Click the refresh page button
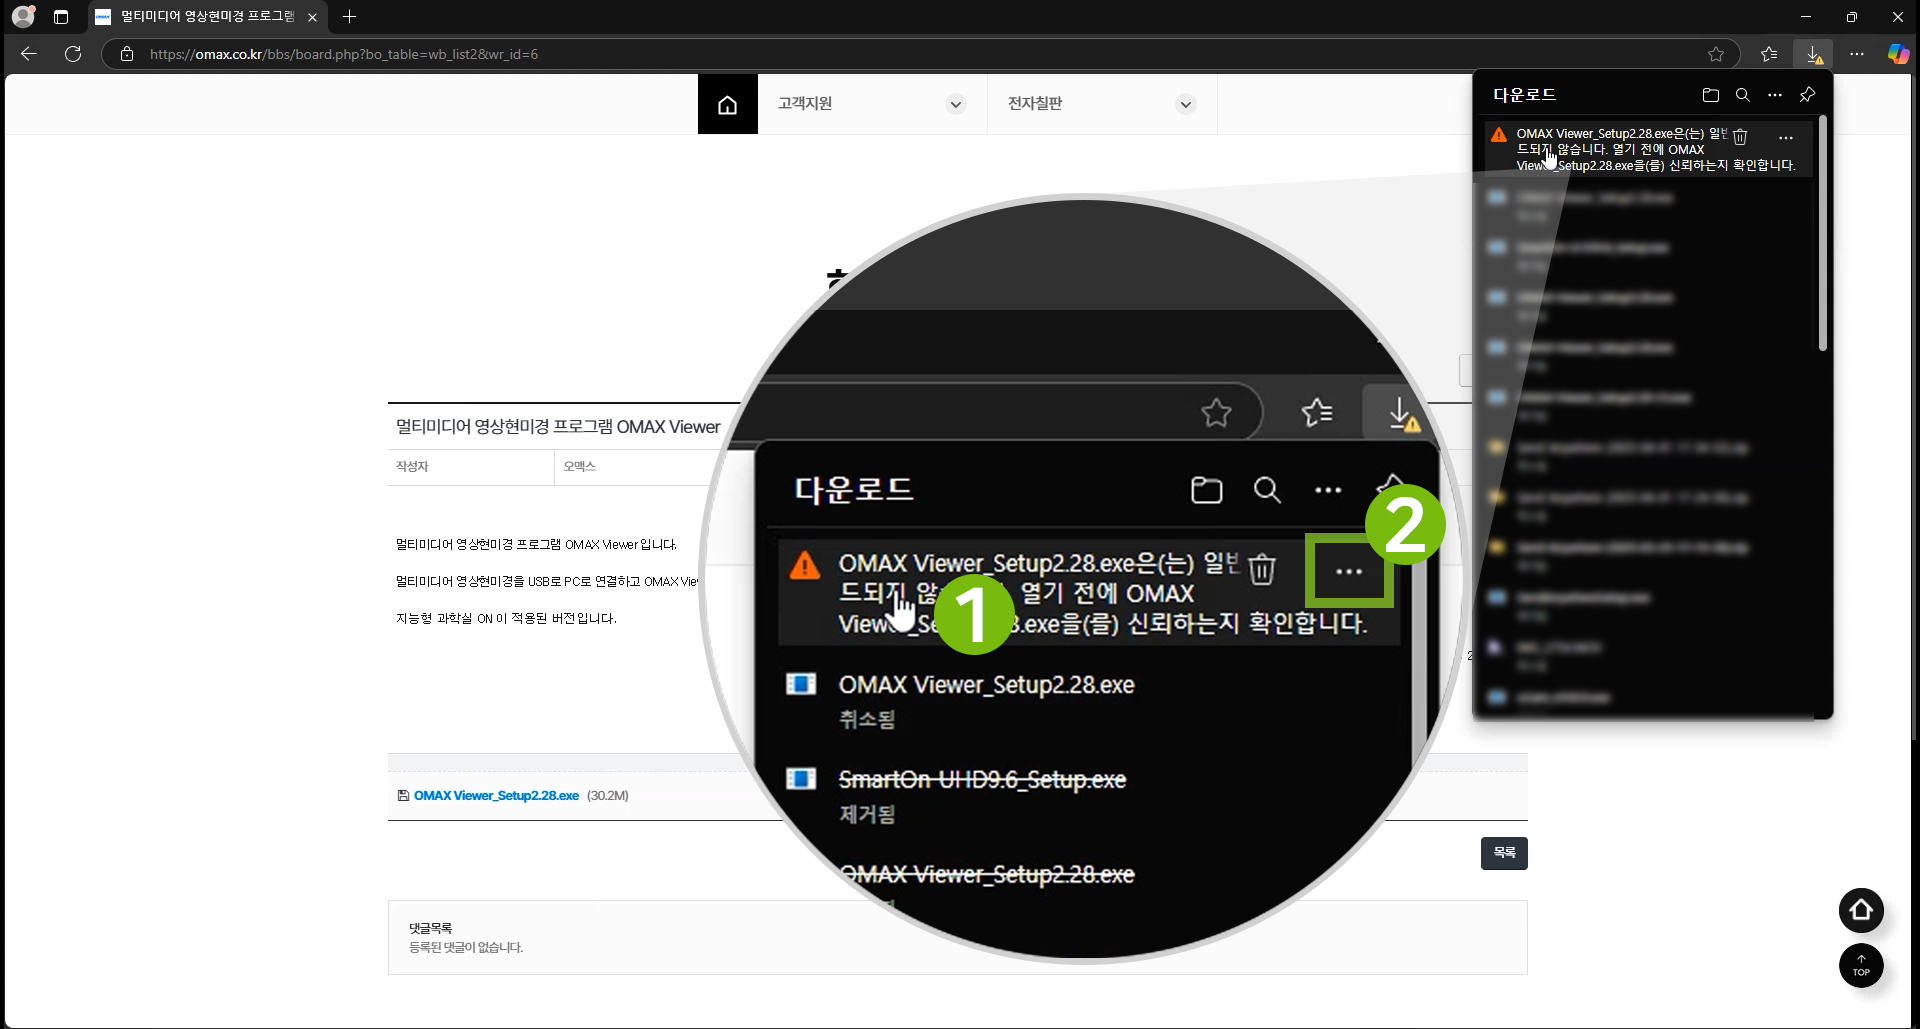 click(73, 54)
